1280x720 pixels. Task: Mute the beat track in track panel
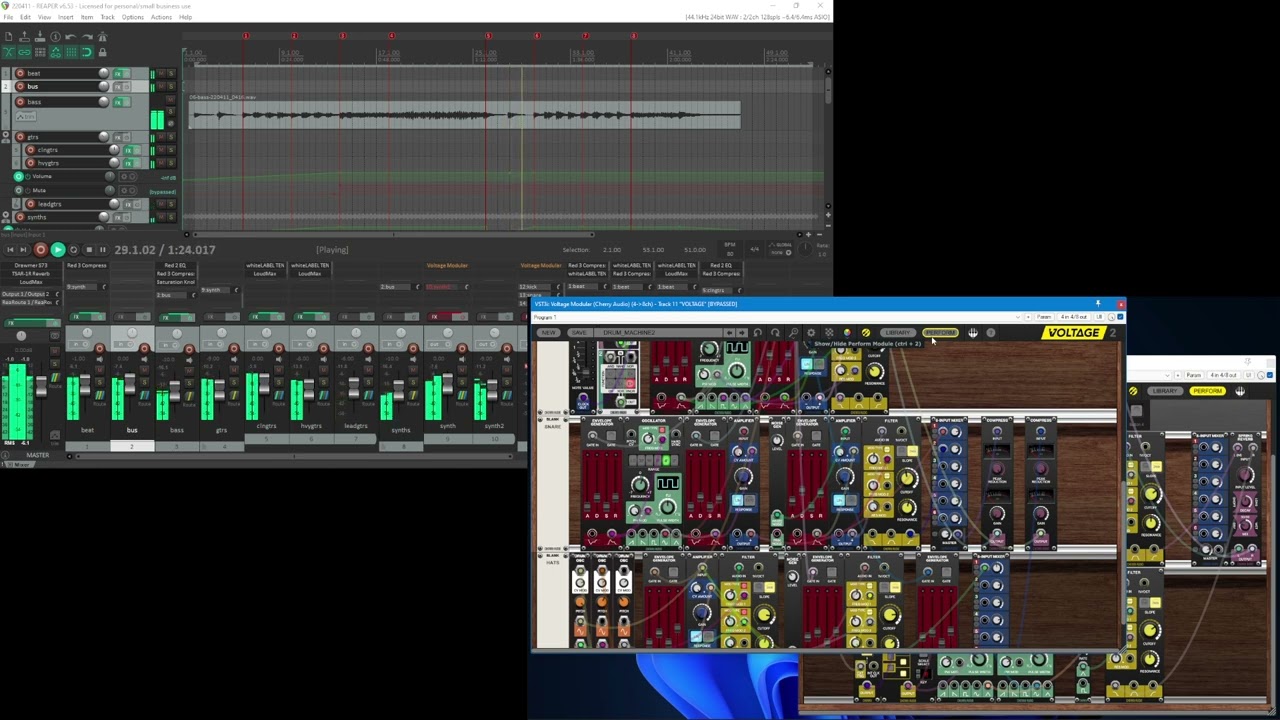coord(161,73)
